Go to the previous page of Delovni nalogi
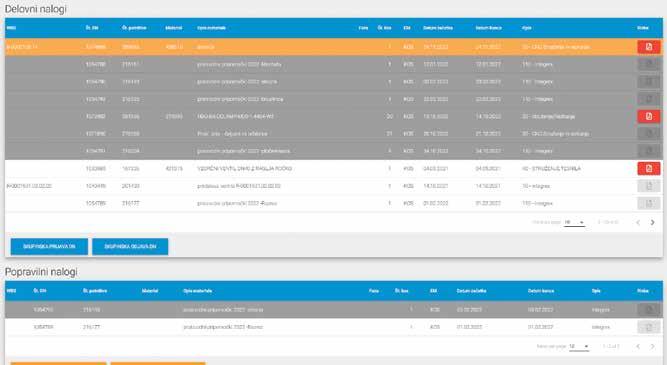Viewport: 667px width, 365px height. click(638, 222)
